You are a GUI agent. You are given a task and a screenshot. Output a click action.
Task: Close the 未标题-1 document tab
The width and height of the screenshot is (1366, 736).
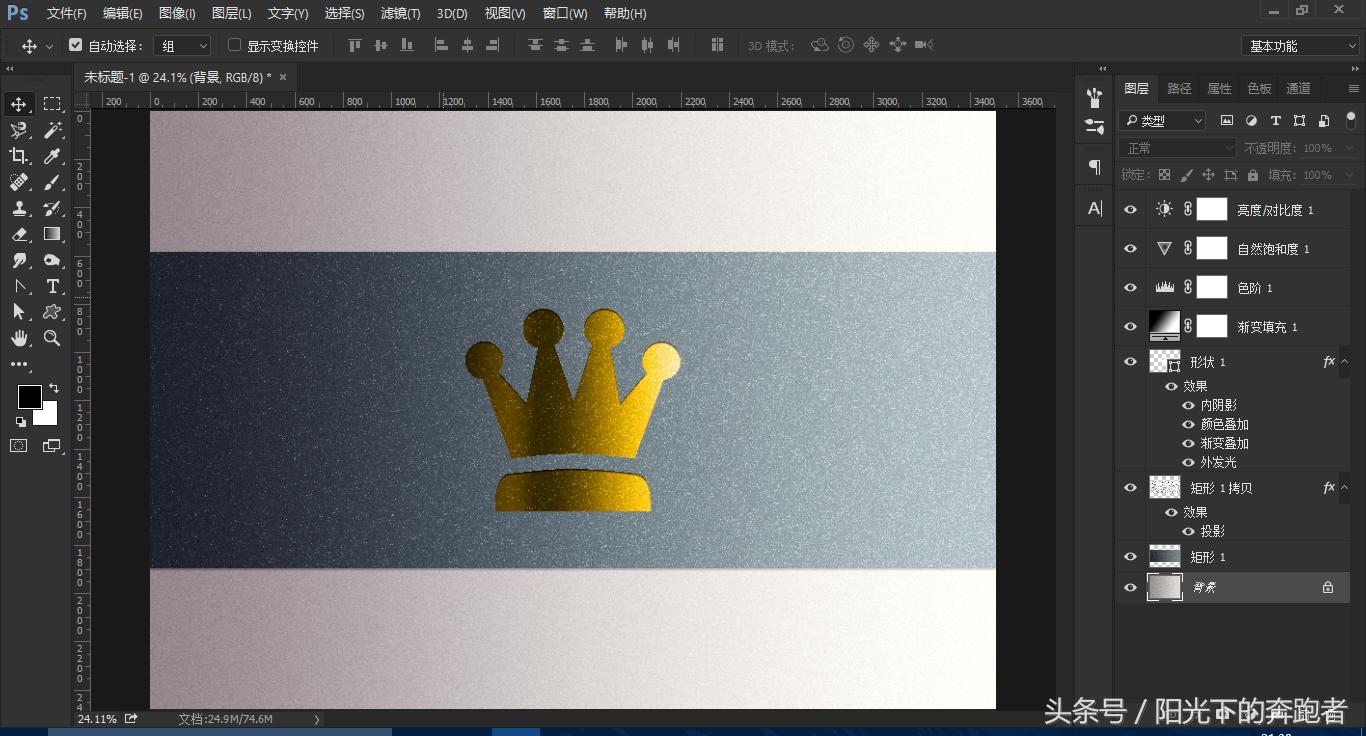[283, 77]
